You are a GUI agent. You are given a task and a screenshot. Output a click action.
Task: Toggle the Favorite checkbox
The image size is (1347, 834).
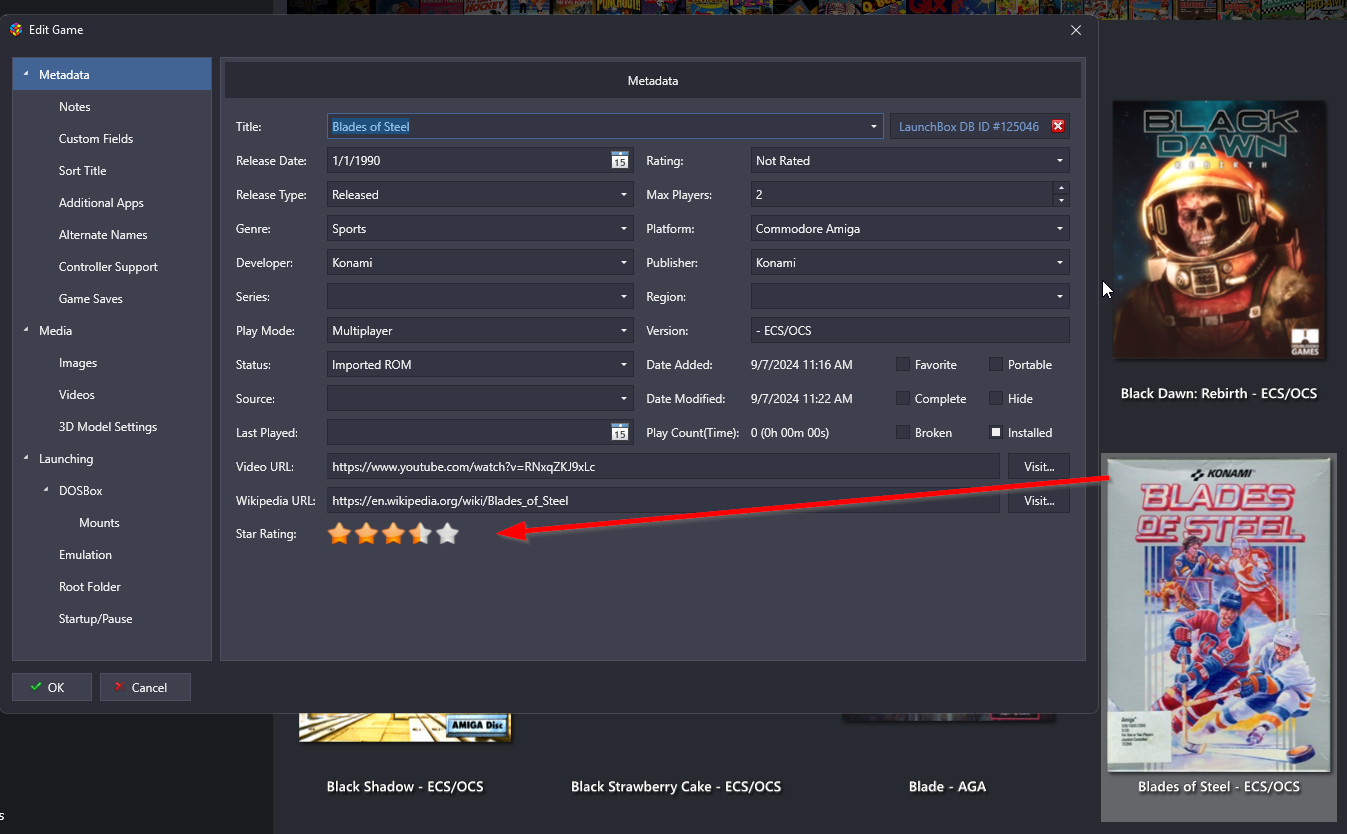pyautogui.click(x=903, y=364)
